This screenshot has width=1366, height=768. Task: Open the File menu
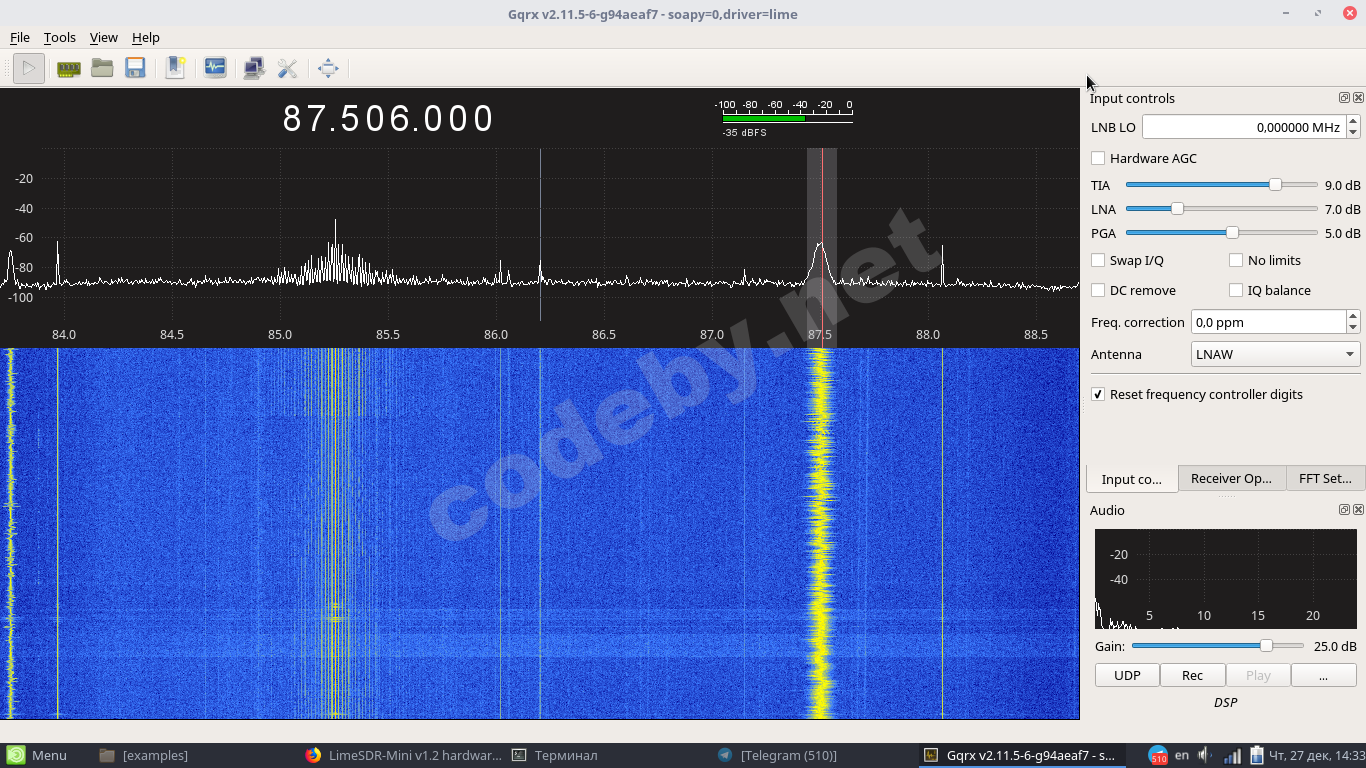(20, 37)
